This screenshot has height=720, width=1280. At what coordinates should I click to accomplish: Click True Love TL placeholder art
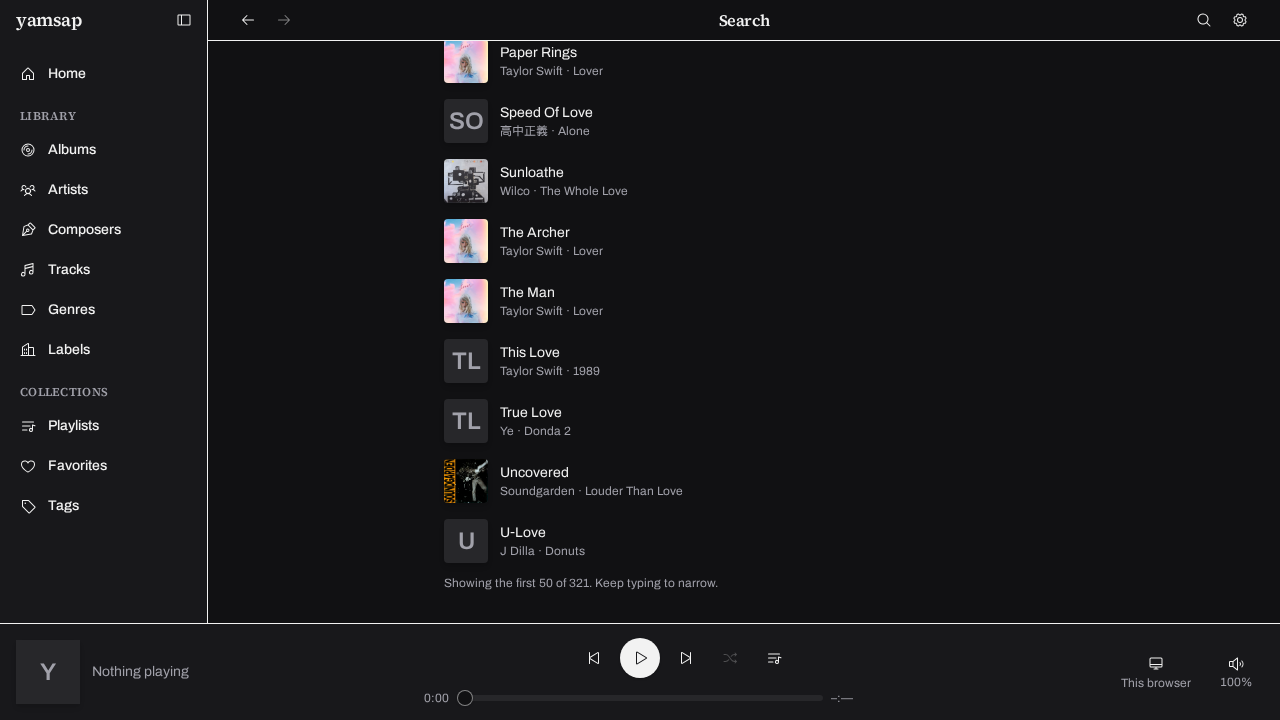[466, 421]
